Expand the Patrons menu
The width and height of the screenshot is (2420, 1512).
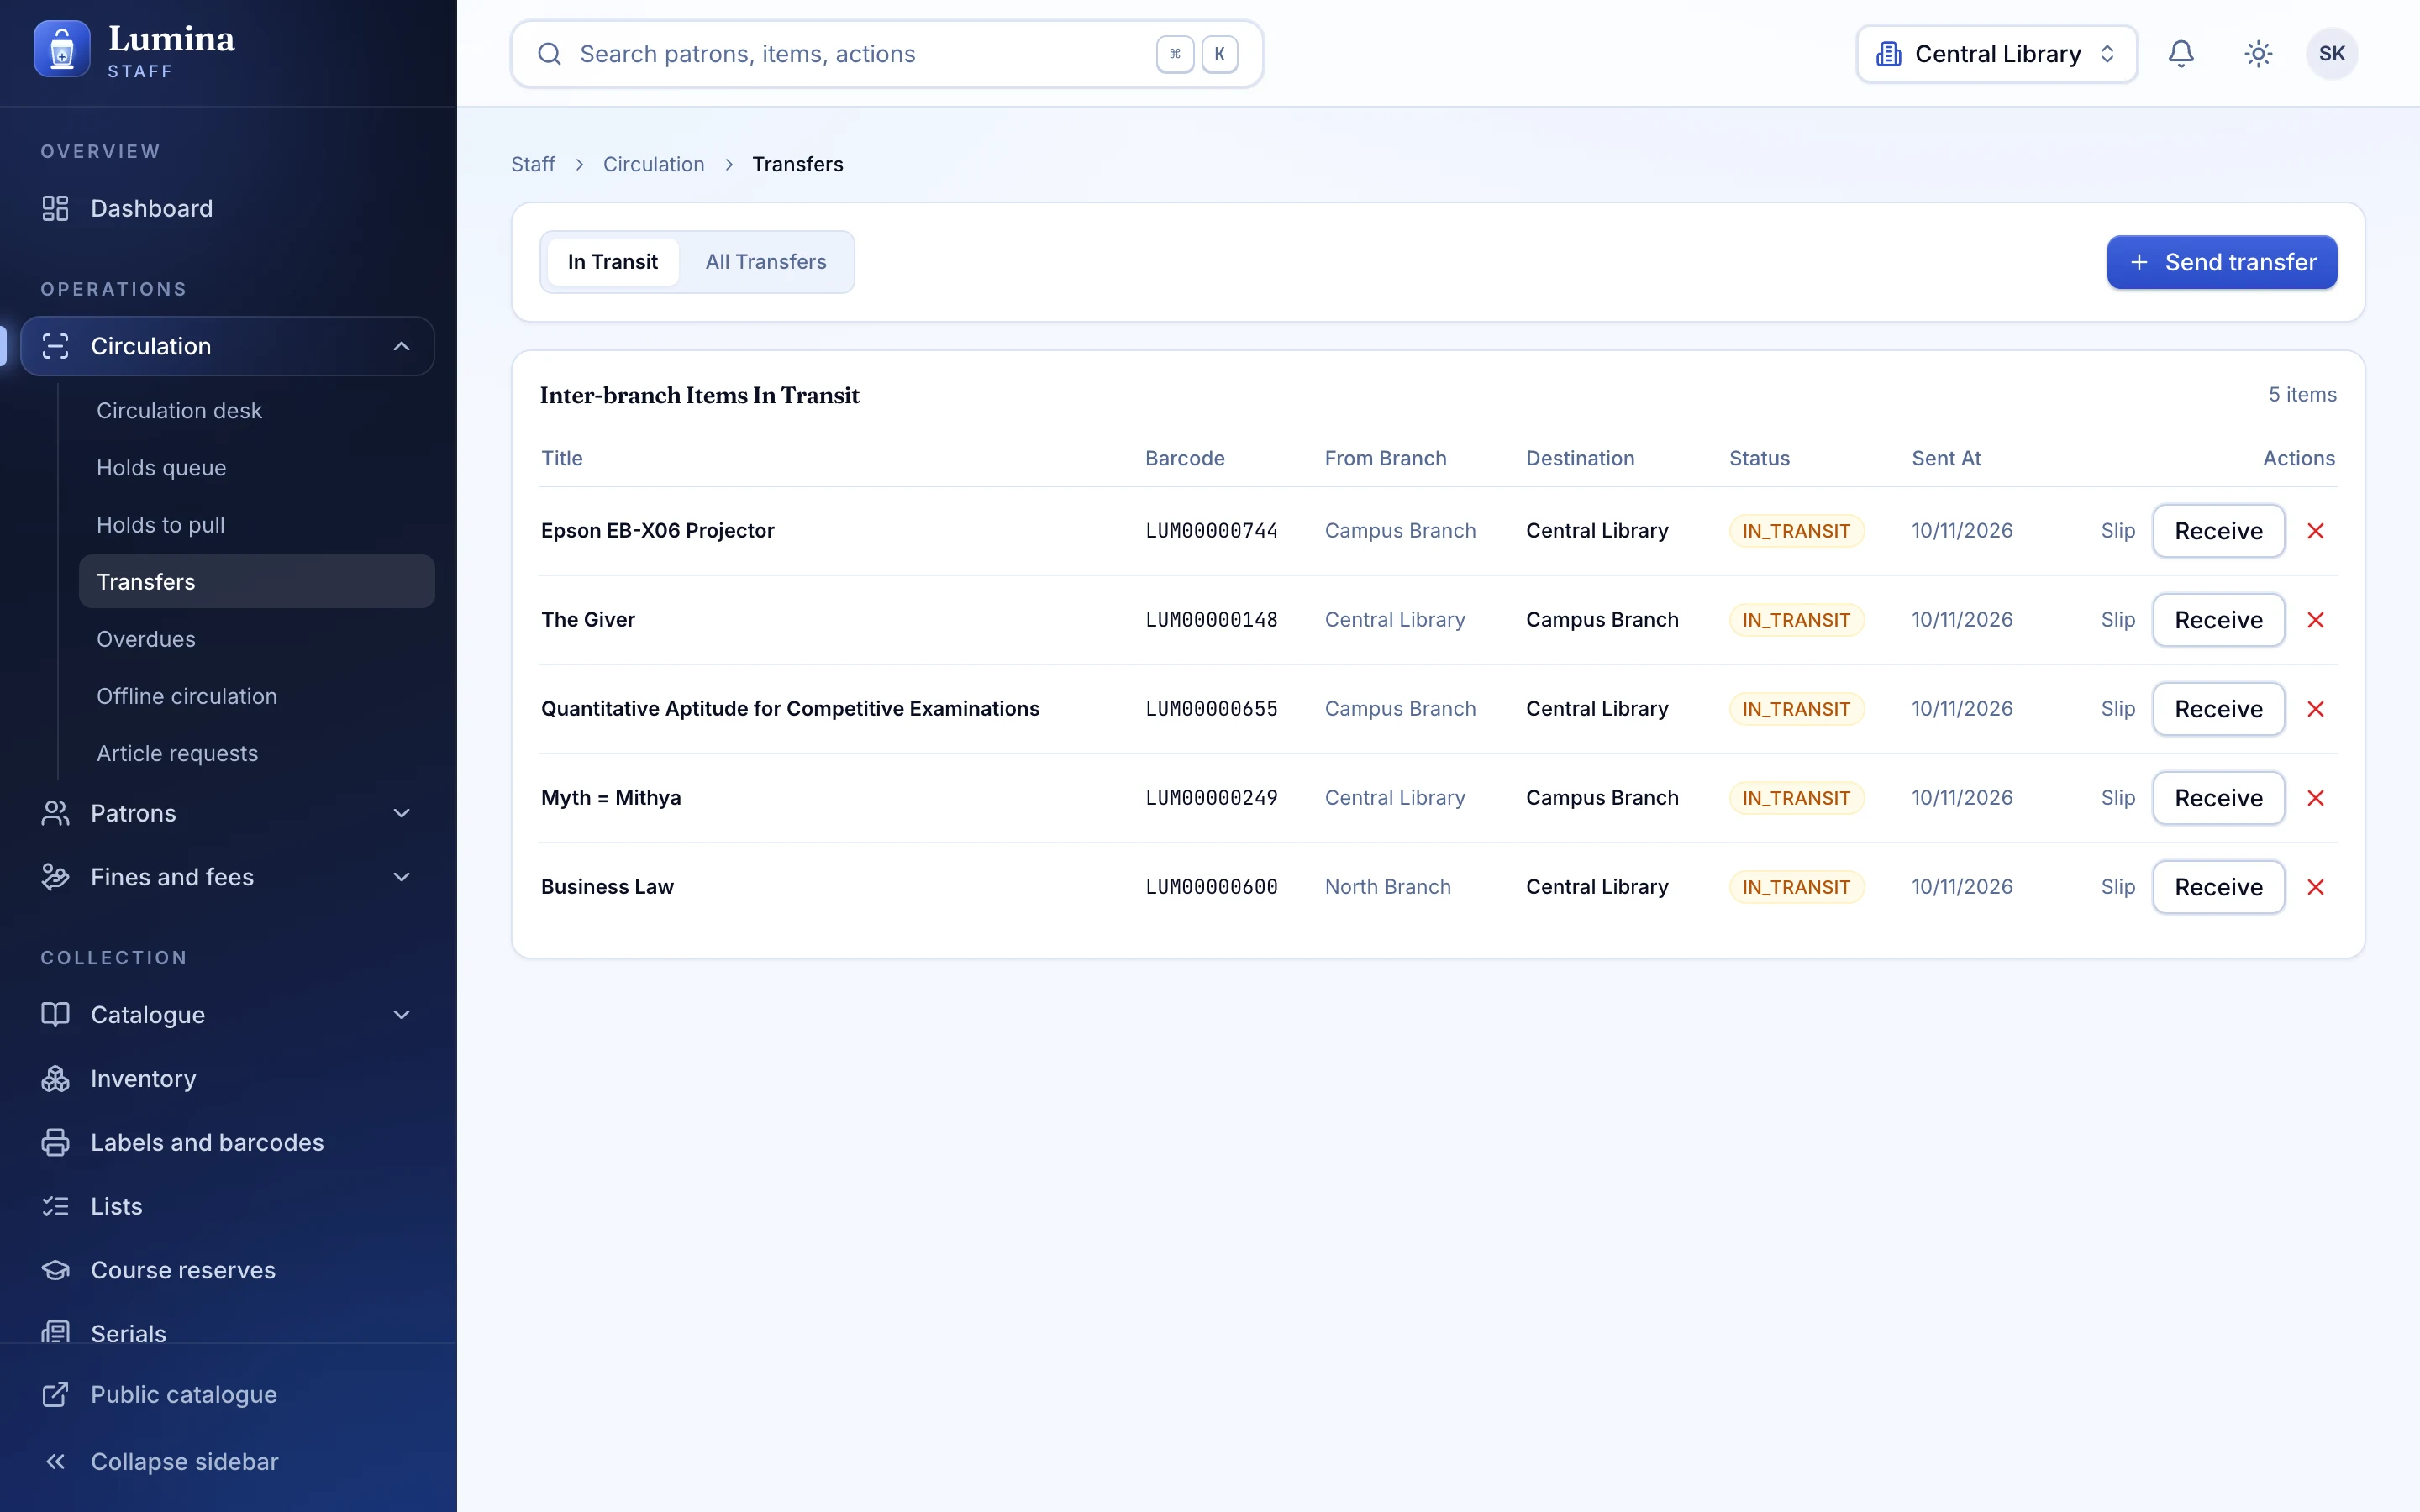click(228, 813)
